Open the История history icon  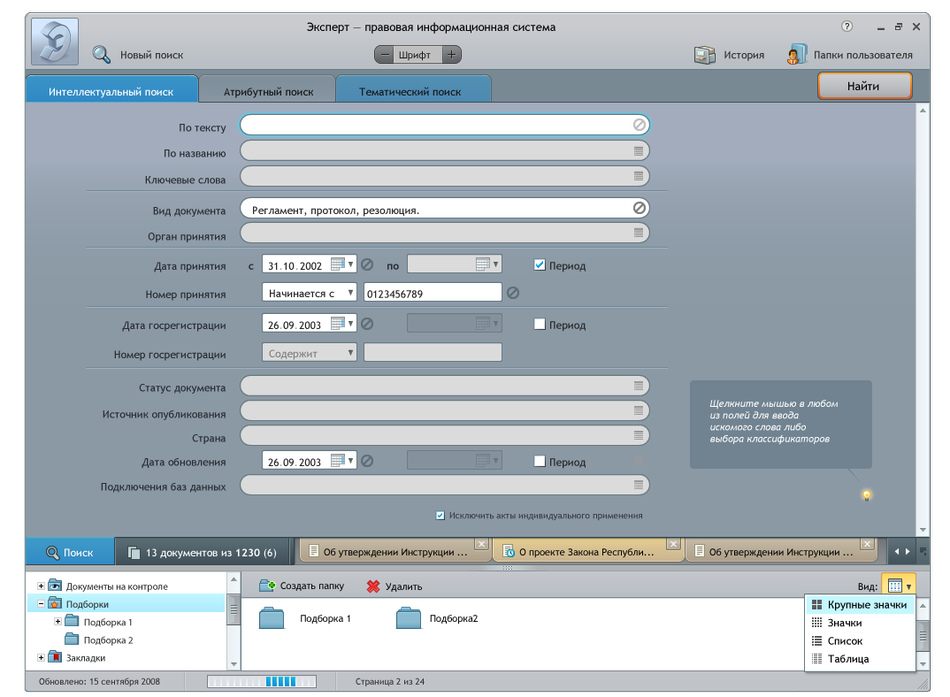pos(705,55)
